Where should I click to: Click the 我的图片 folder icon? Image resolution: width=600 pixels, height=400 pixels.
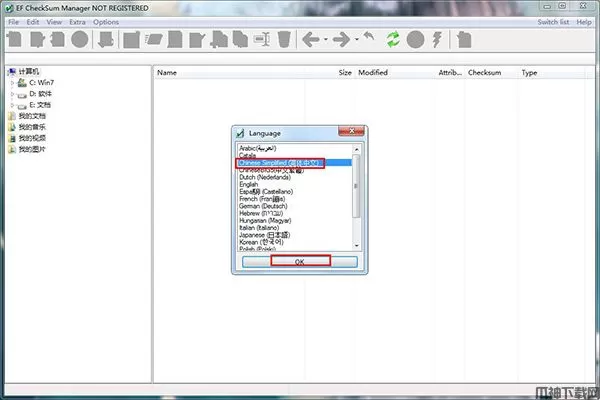[12, 149]
